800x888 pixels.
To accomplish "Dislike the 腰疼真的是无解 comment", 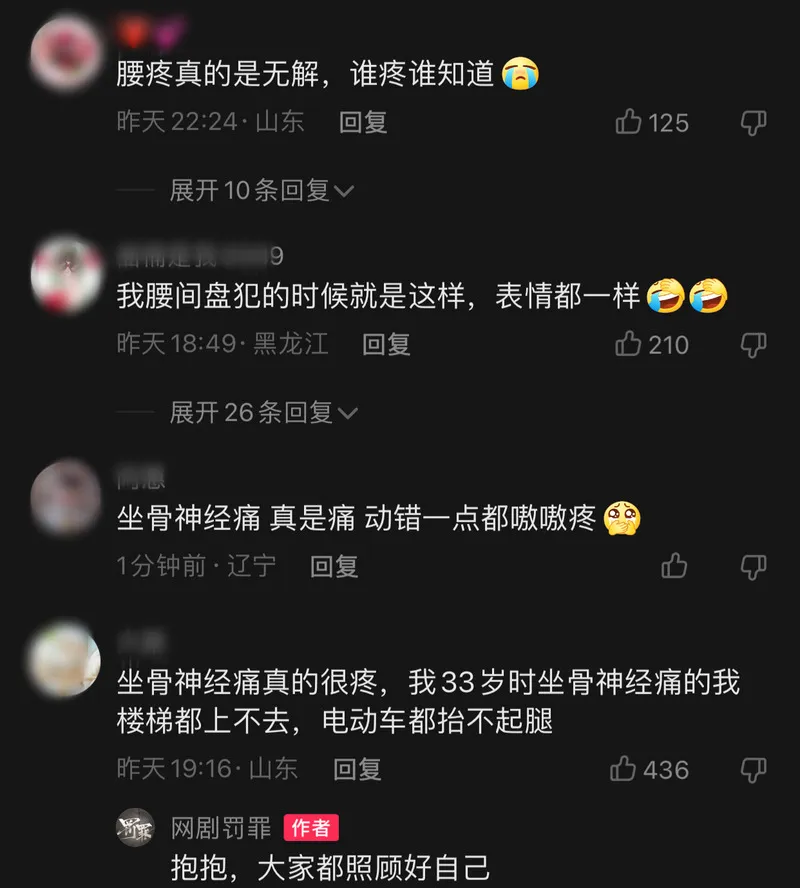I will (754, 122).
